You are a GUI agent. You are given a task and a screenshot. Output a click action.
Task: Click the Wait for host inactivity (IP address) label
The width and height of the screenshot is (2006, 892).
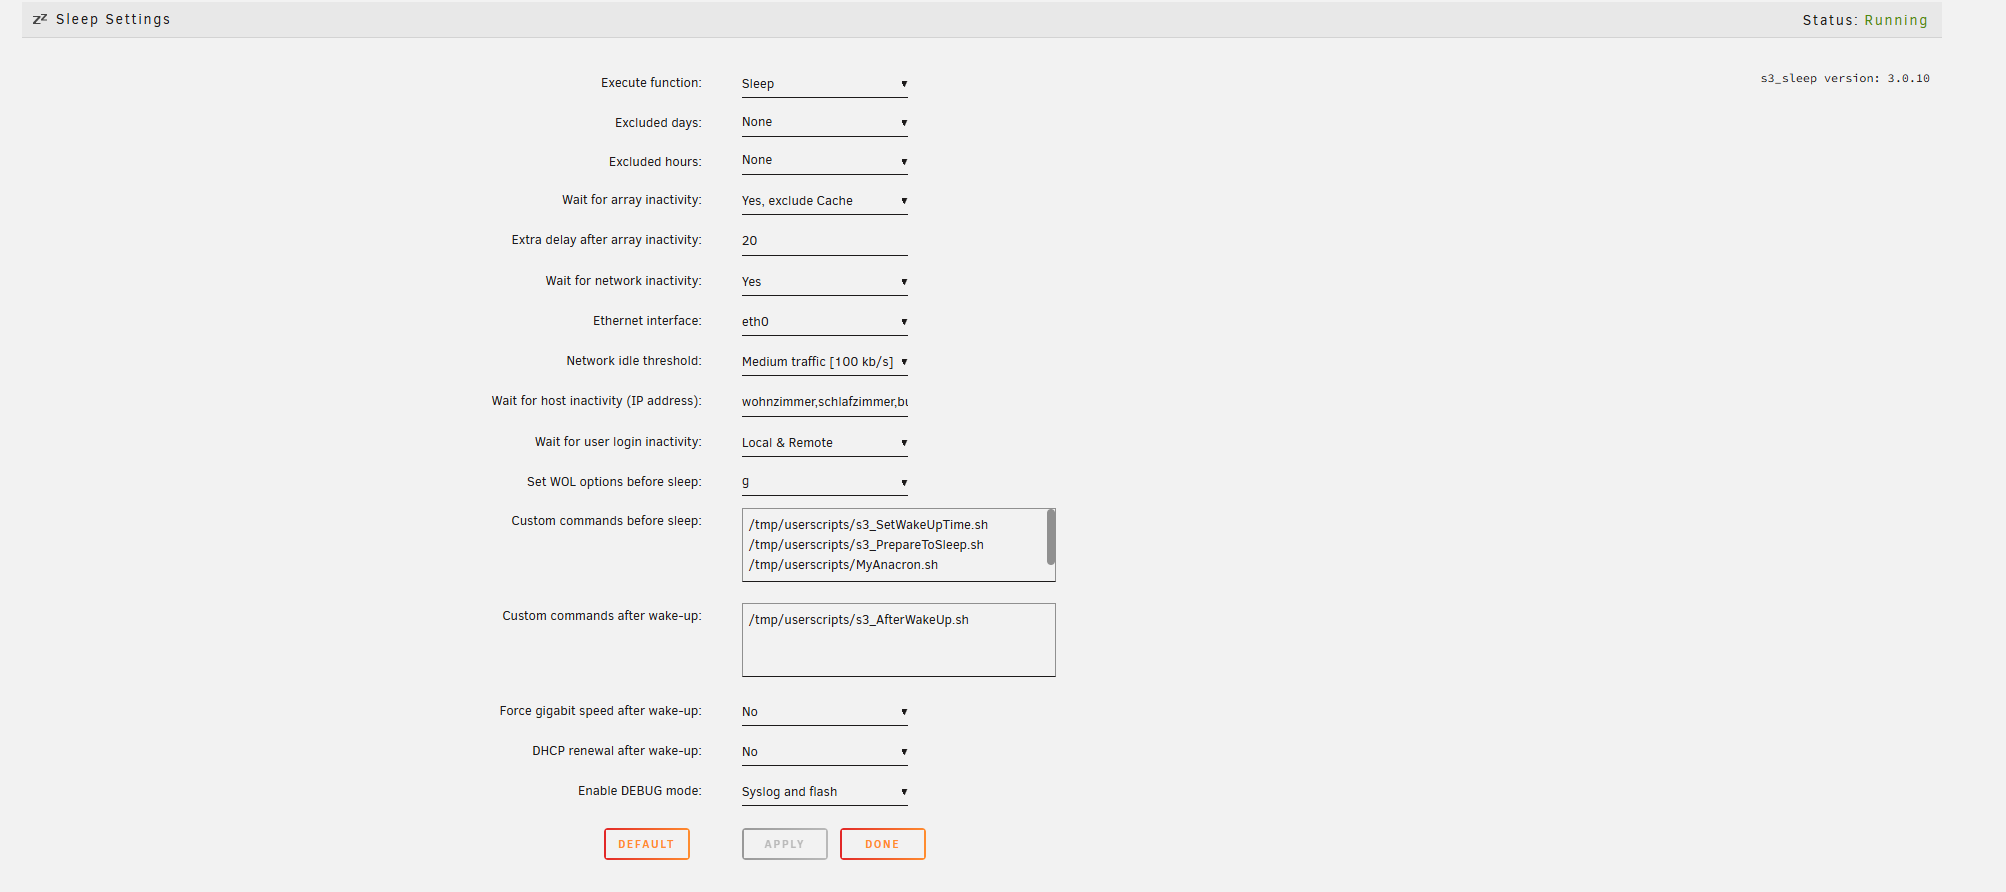click(596, 401)
